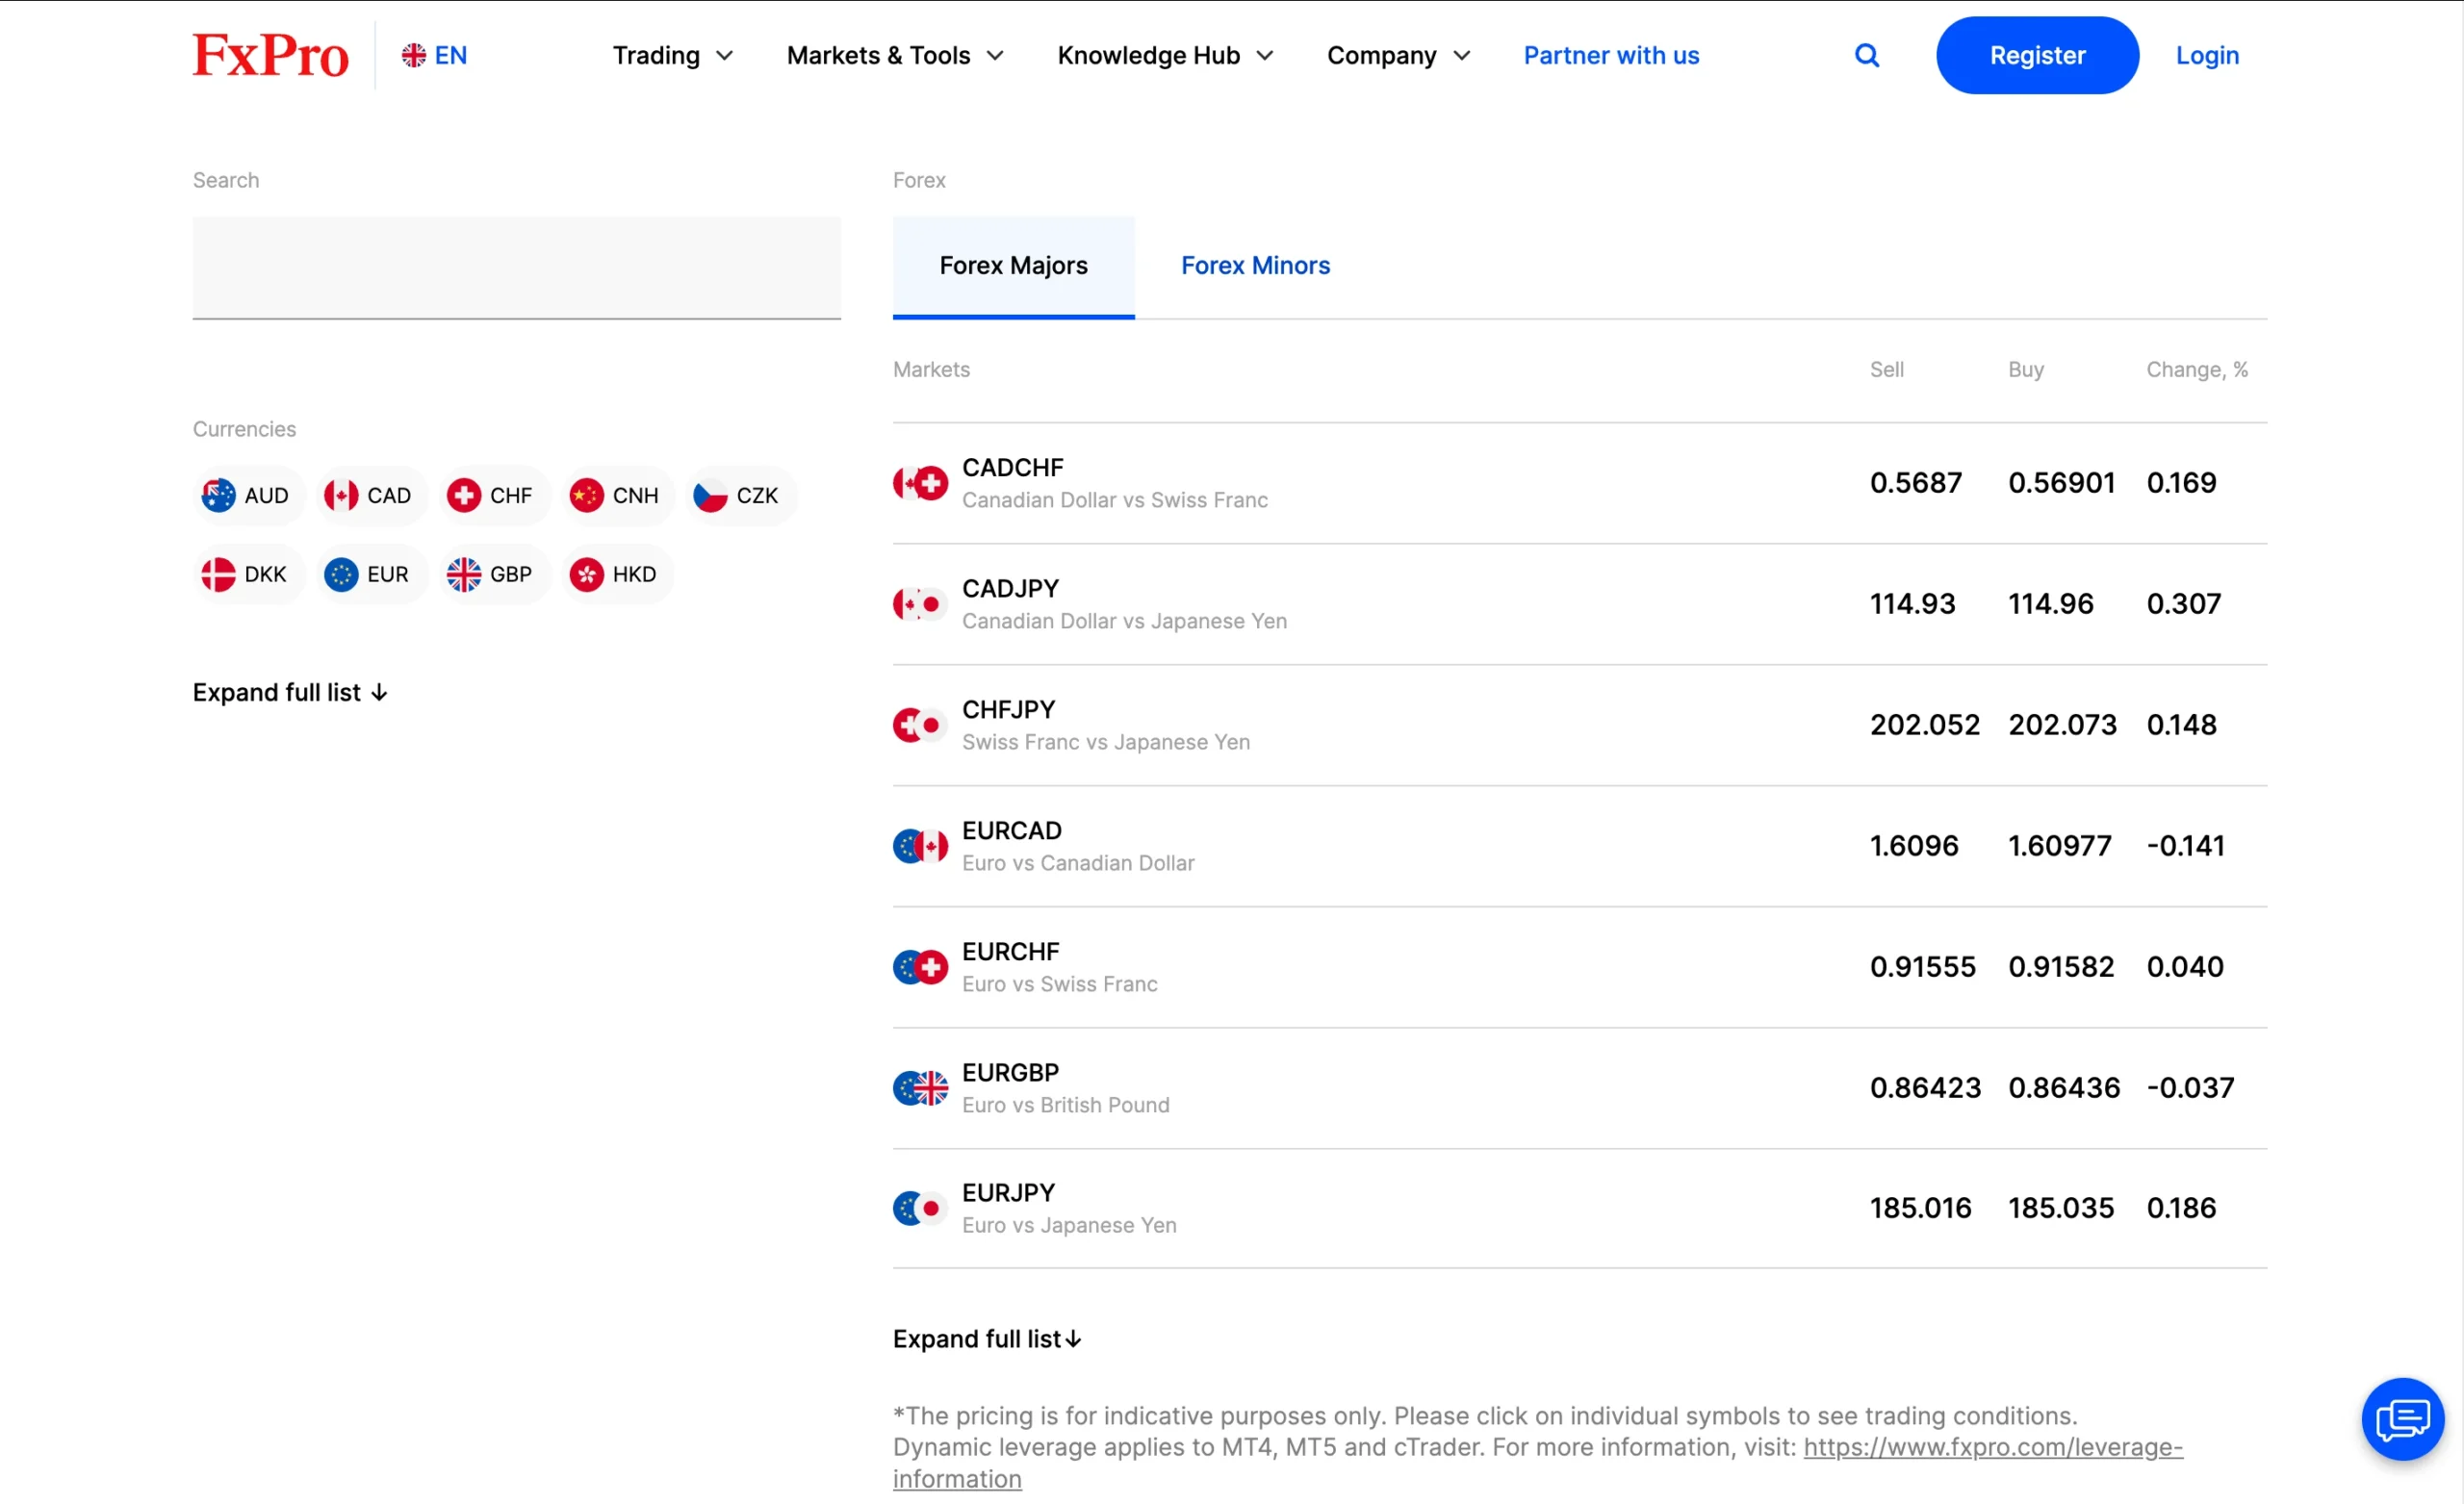2464x1504 pixels.
Task: Click the EURGBP flag pair icon
Action: pos(920,1088)
